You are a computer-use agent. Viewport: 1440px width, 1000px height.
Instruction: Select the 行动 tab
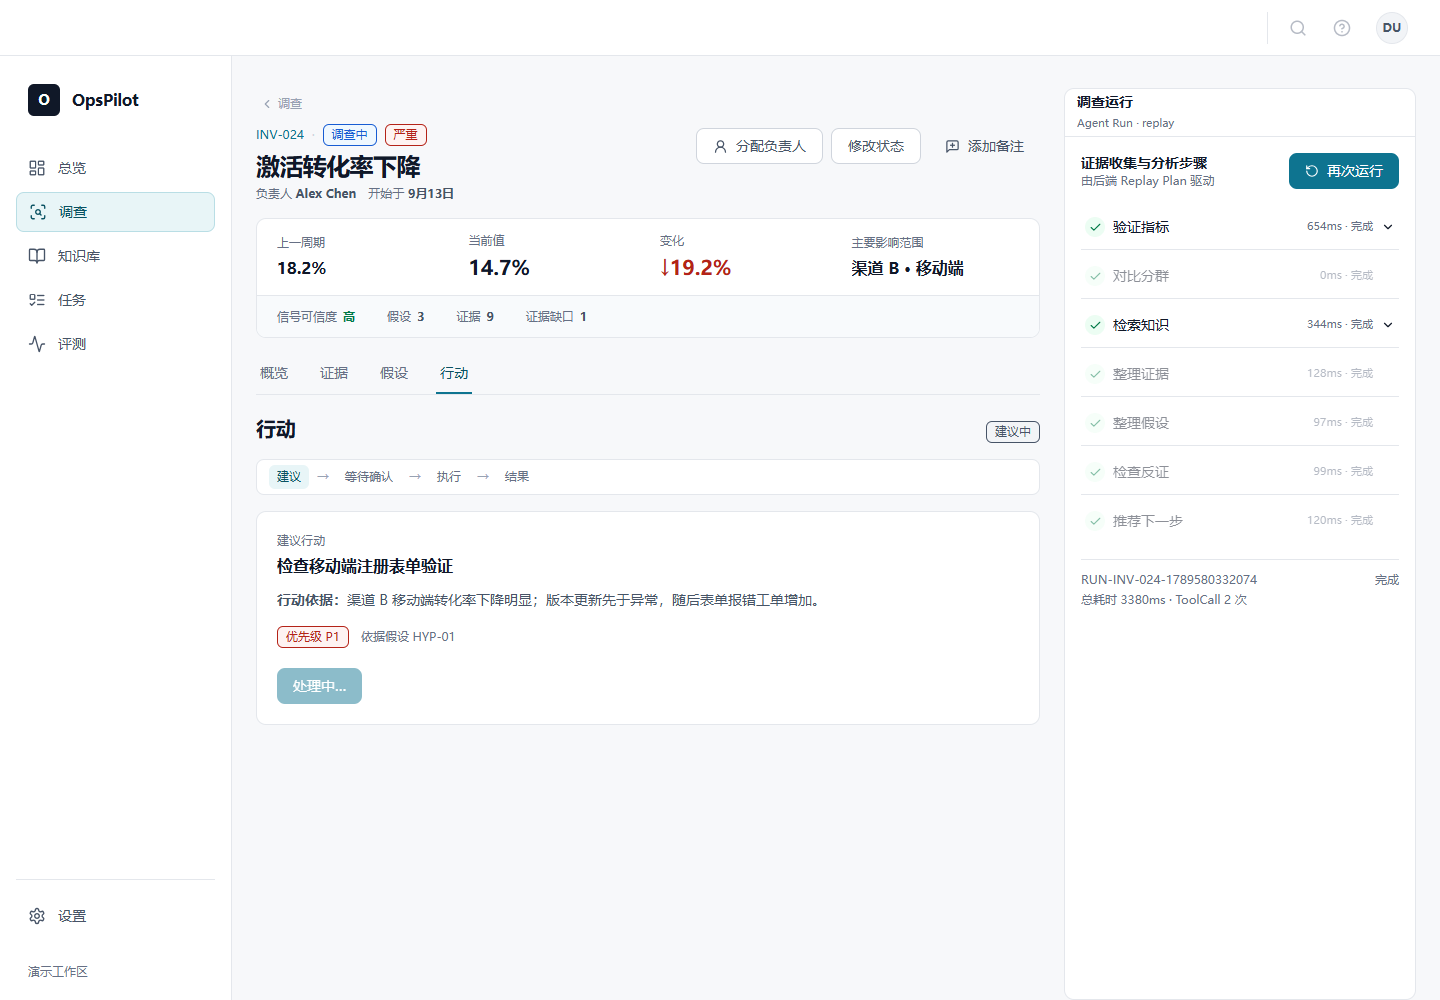454,373
